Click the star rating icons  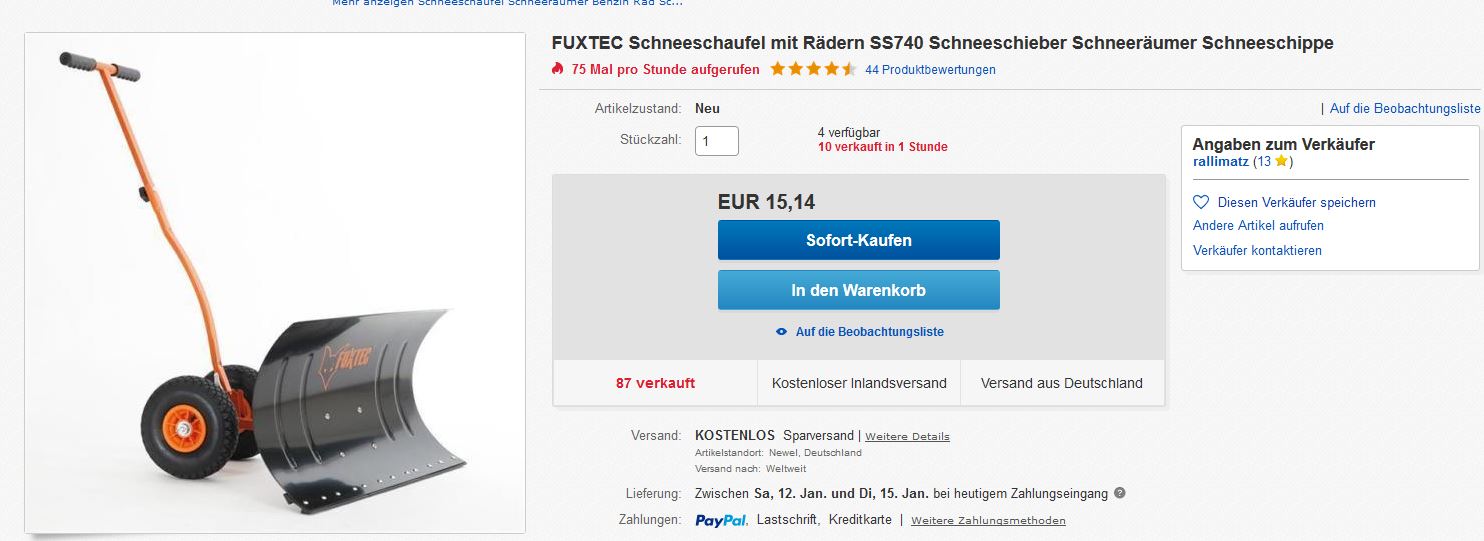813,69
